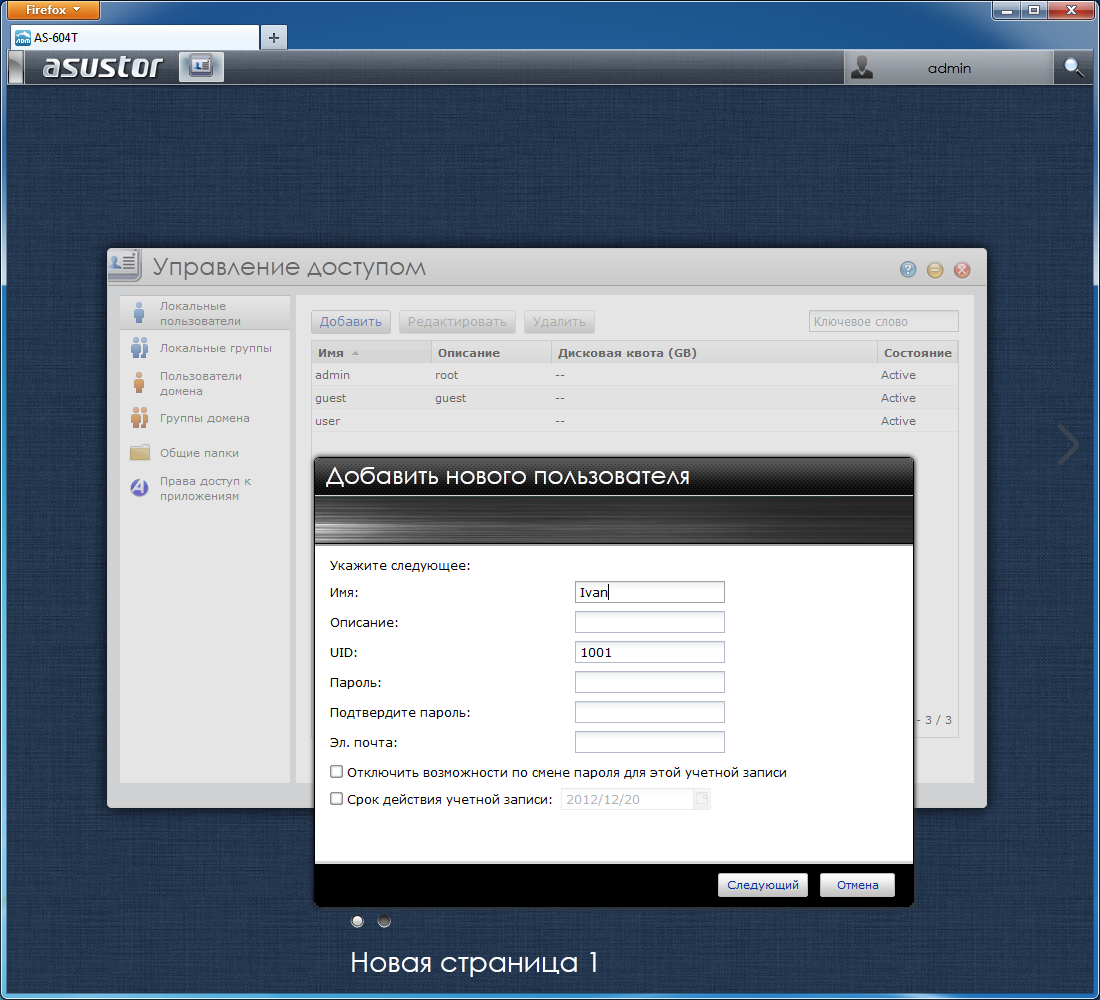
Task: Sort by Имя column header
Action: tap(371, 353)
